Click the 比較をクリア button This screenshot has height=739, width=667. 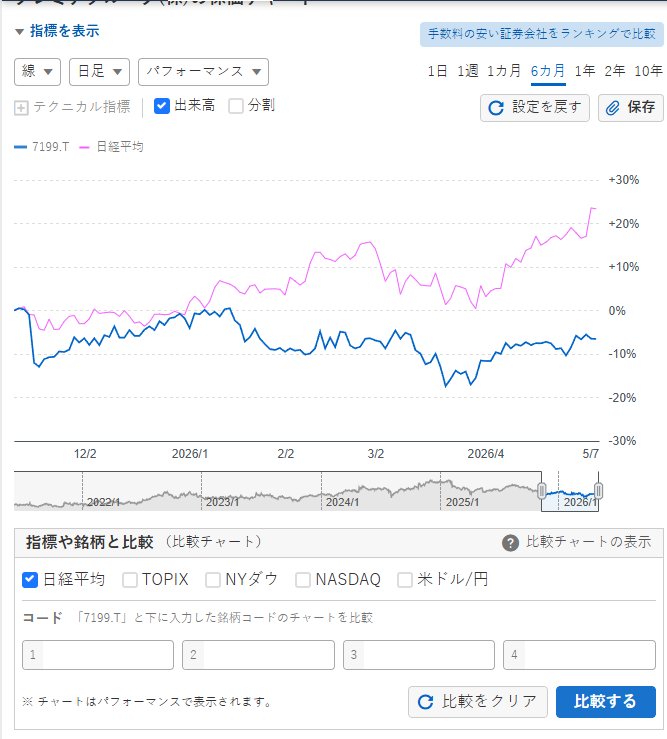tap(478, 702)
